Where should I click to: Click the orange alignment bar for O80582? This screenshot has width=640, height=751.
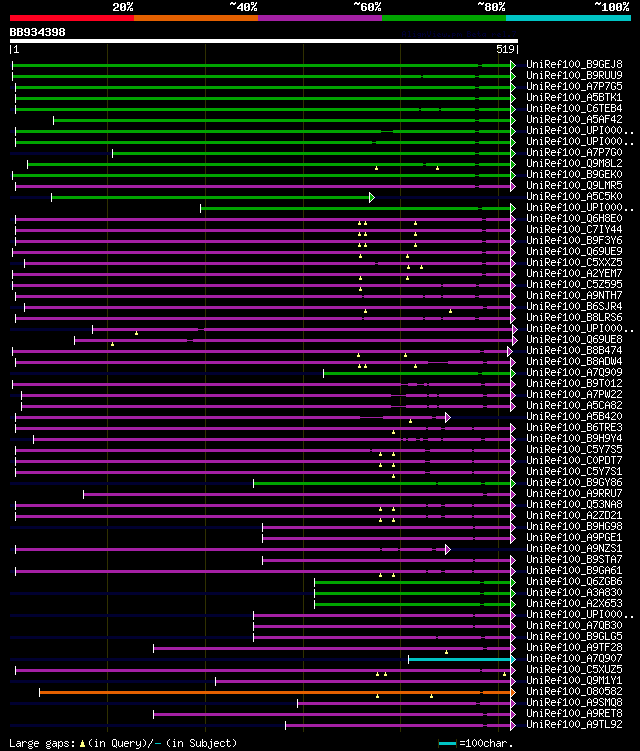(x=275, y=693)
